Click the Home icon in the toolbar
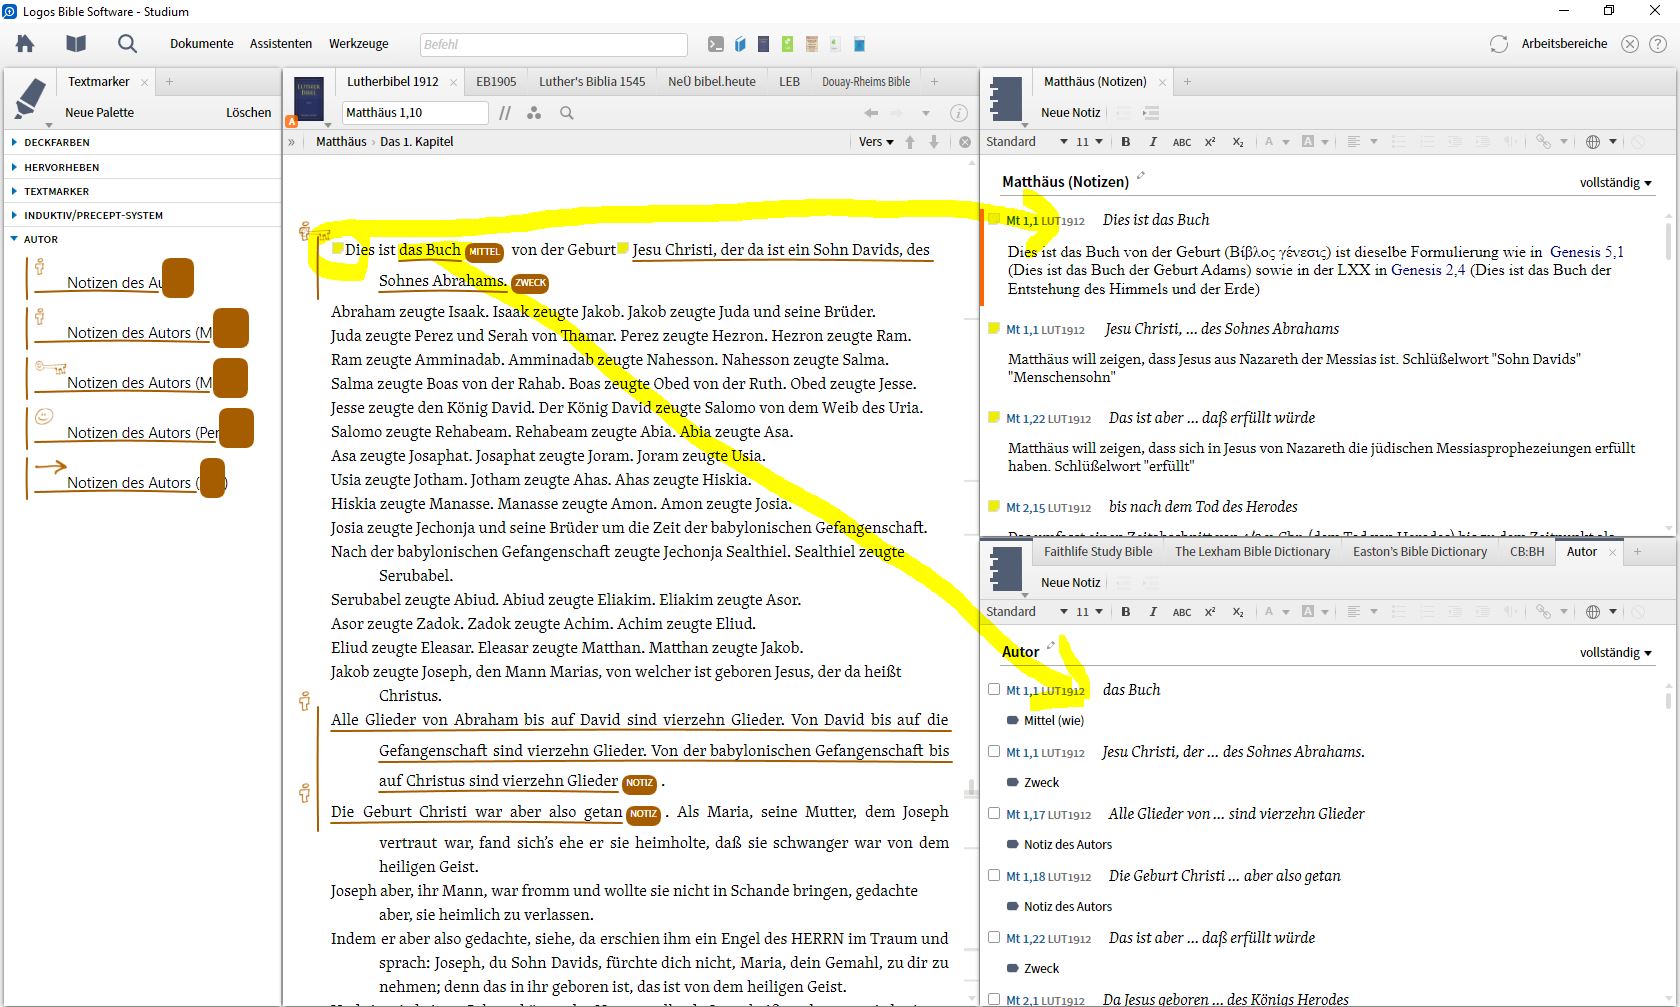 pyautogui.click(x=25, y=44)
